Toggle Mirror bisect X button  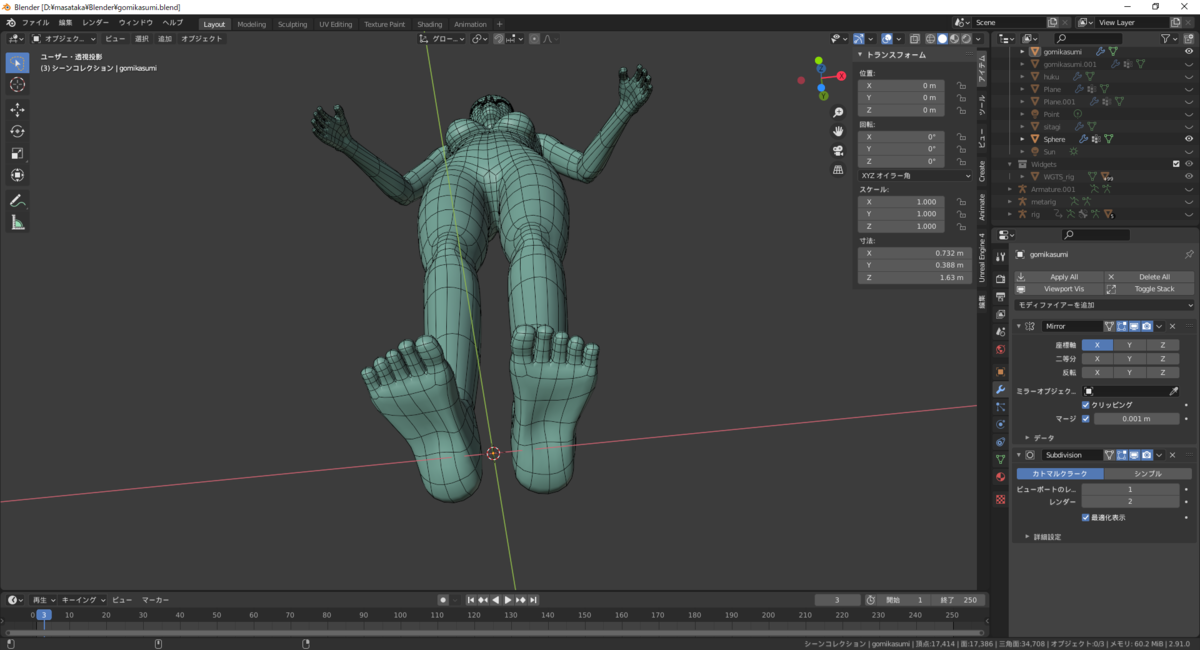coord(1097,358)
